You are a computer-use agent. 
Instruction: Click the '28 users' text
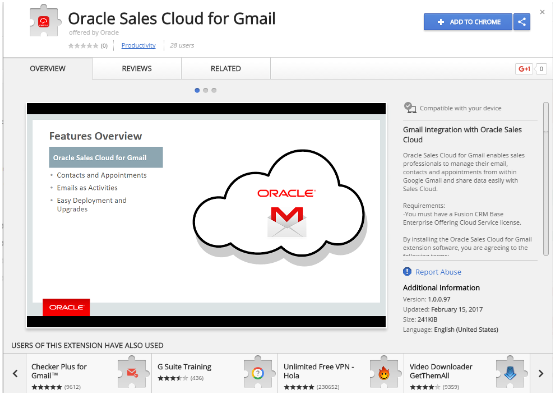pos(182,45)
